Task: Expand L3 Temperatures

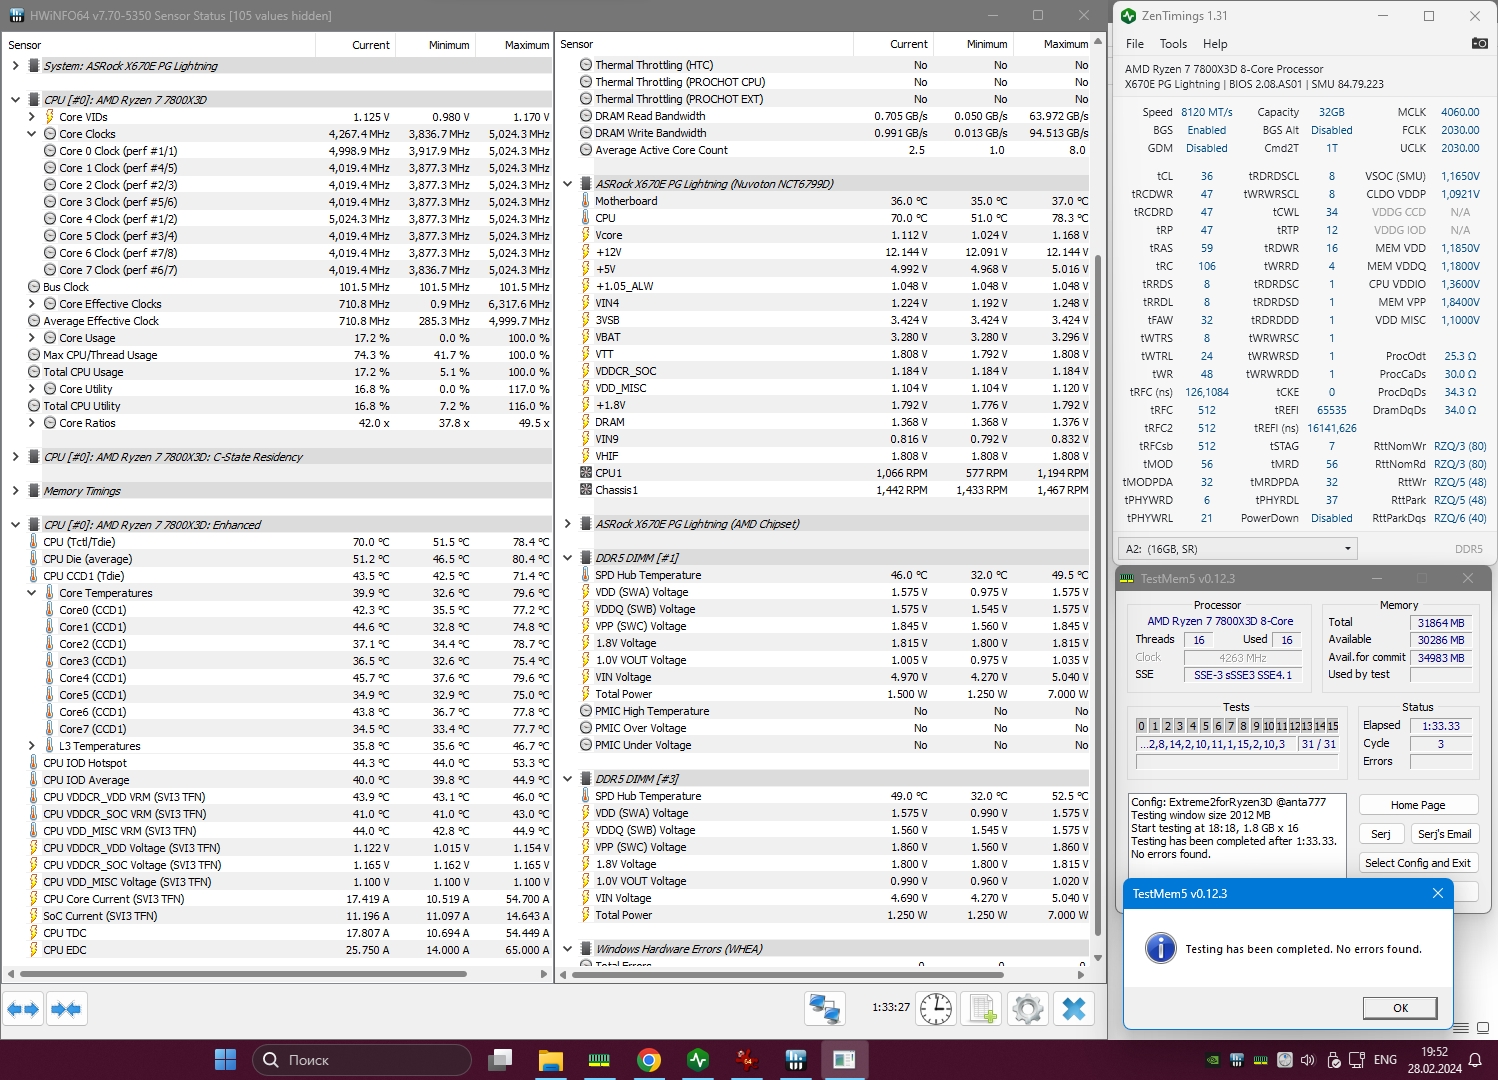Action: (31, 746)
